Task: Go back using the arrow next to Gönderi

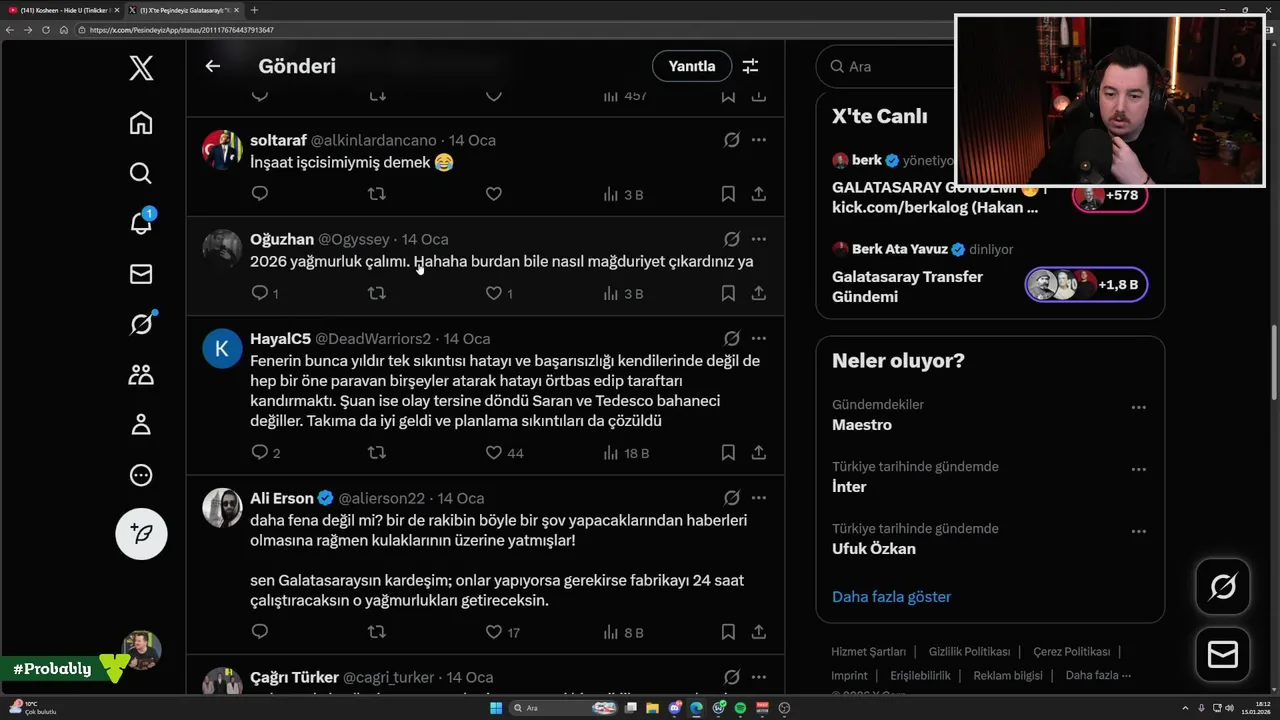Action: (212, 66)
